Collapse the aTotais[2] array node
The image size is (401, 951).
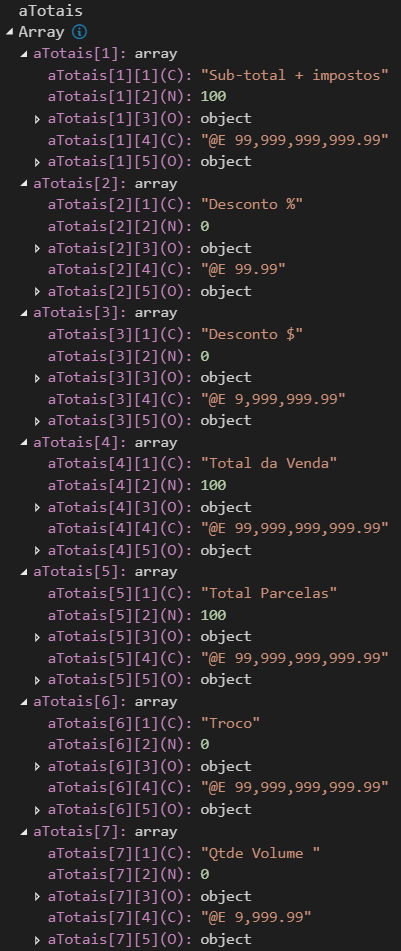(x=24, y=184)
